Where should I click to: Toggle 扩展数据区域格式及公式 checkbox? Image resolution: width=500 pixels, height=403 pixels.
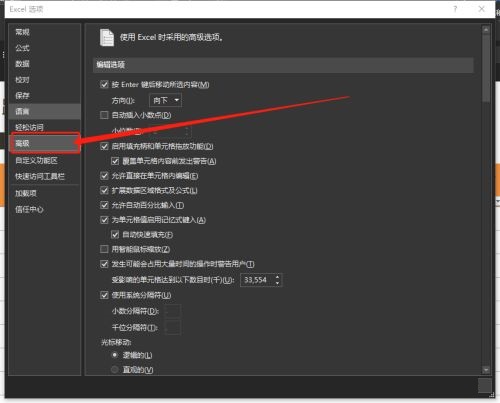104,191
